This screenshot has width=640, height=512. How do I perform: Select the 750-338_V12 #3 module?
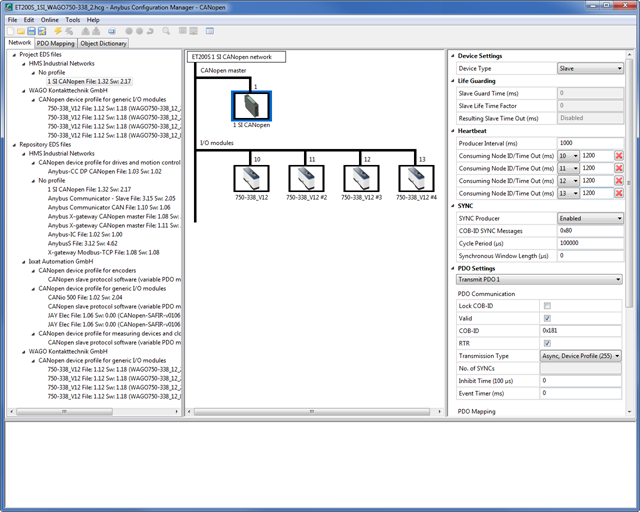(361, 178)
